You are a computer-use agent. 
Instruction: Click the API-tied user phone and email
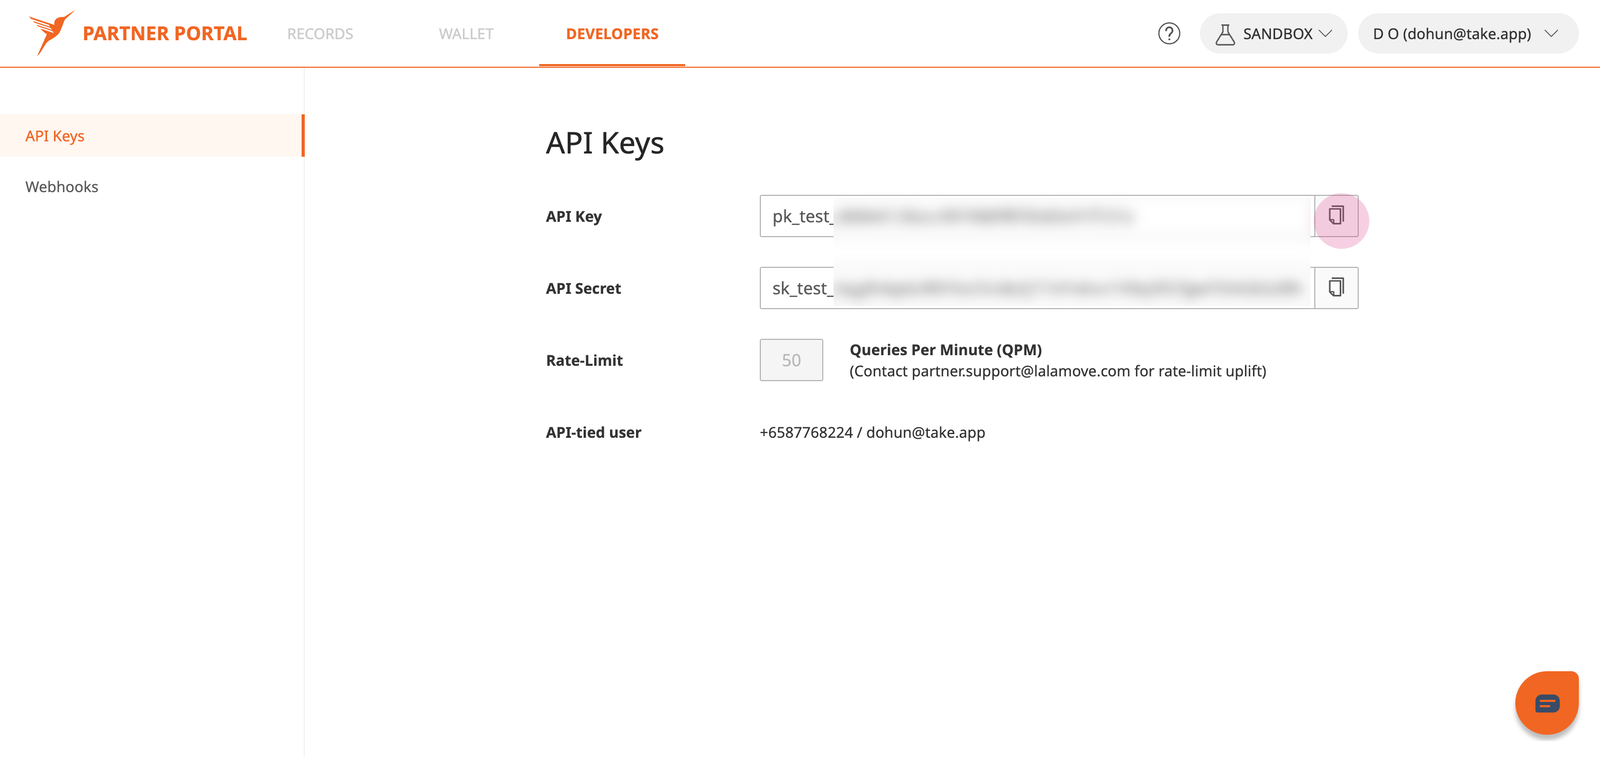pyautogui.click(x=872, y=432)
